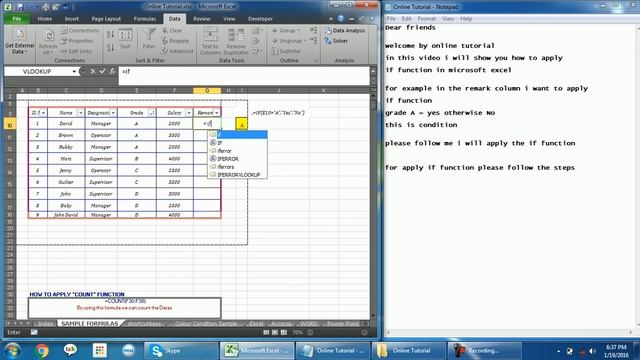Open Notepad Format menu

tap(427, 19)
